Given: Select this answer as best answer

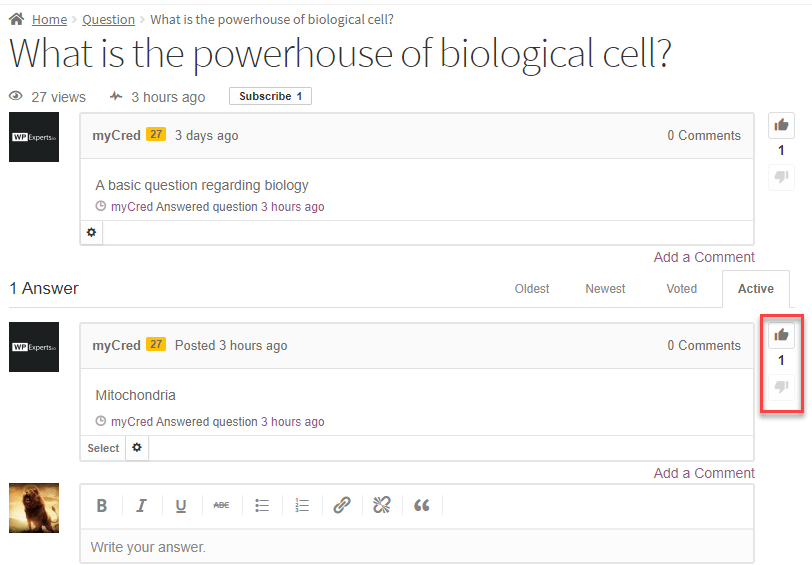Looking at the screenshot, I should 103,448.
